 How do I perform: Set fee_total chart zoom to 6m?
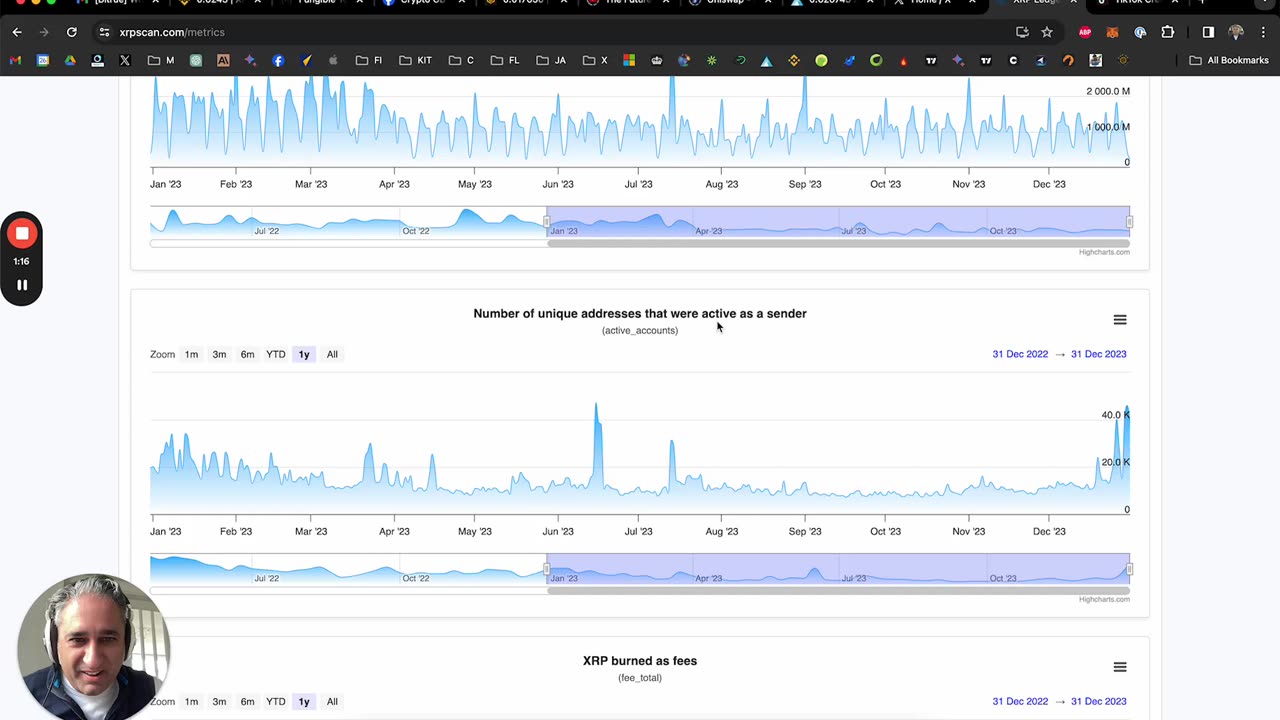click(247, 701)
